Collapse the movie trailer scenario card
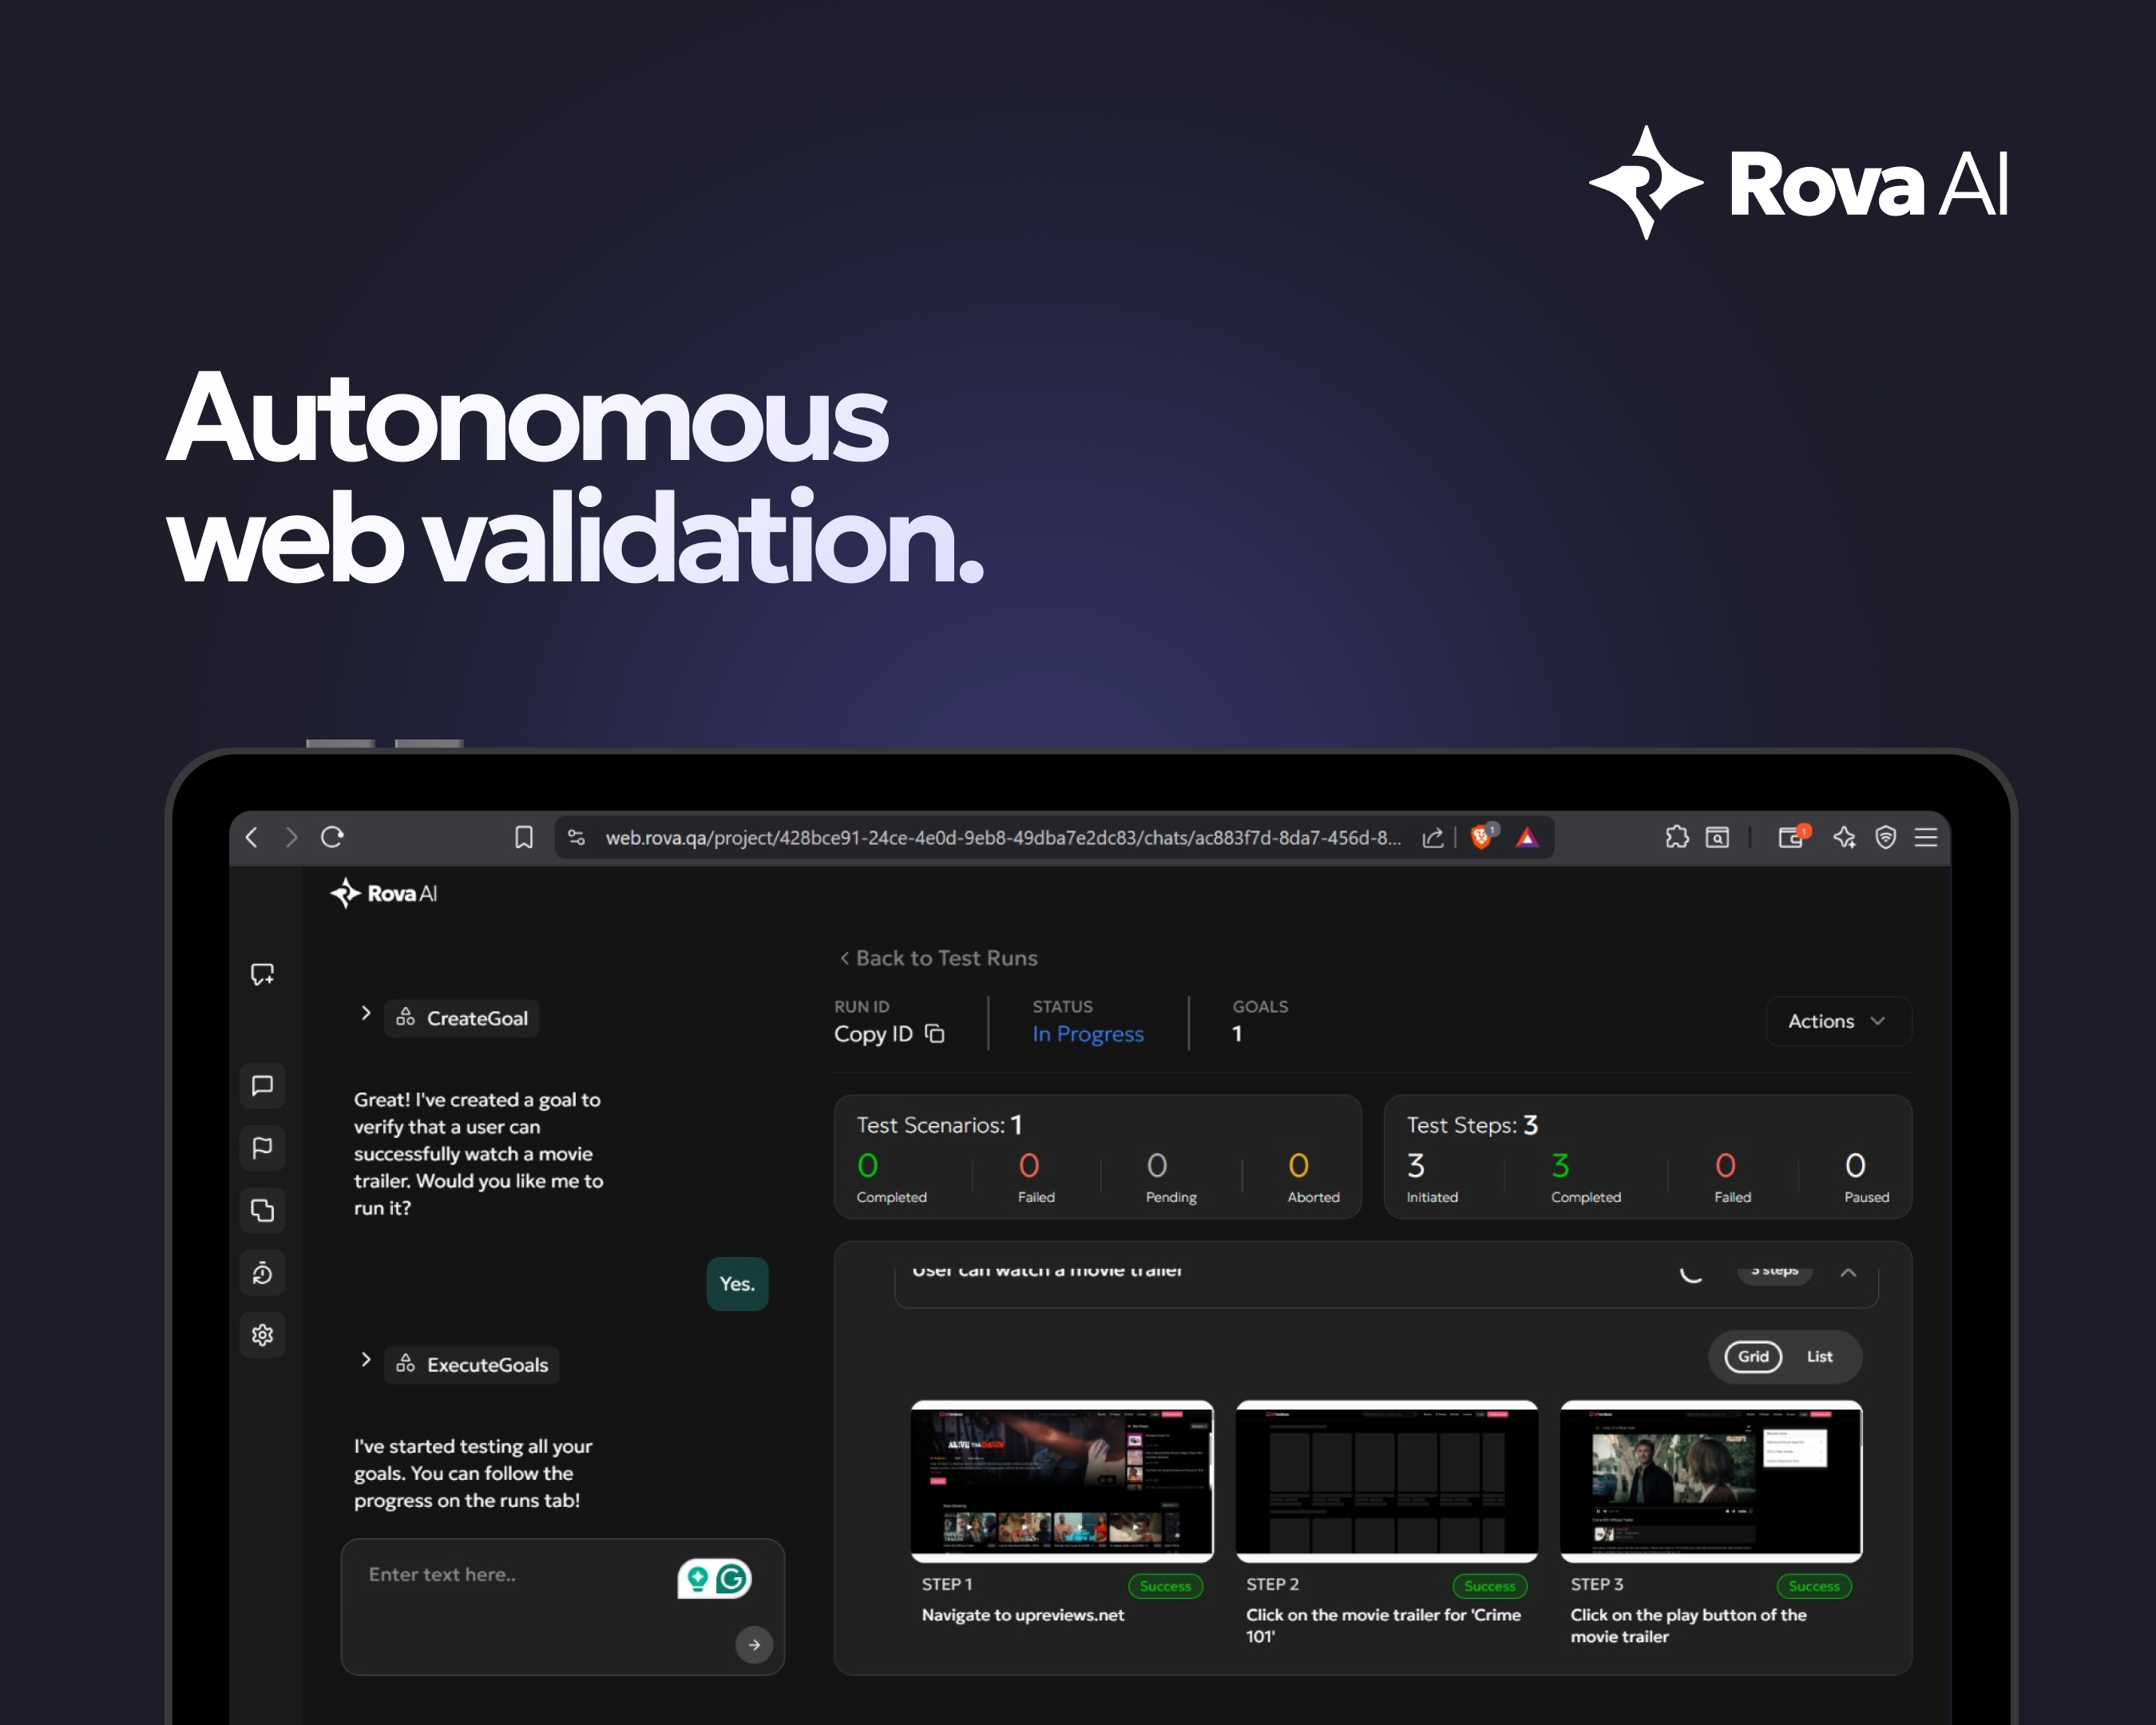The height and width of the screenshot is (1725, 2156). pyautogui.click(x=1848, y=1273)
